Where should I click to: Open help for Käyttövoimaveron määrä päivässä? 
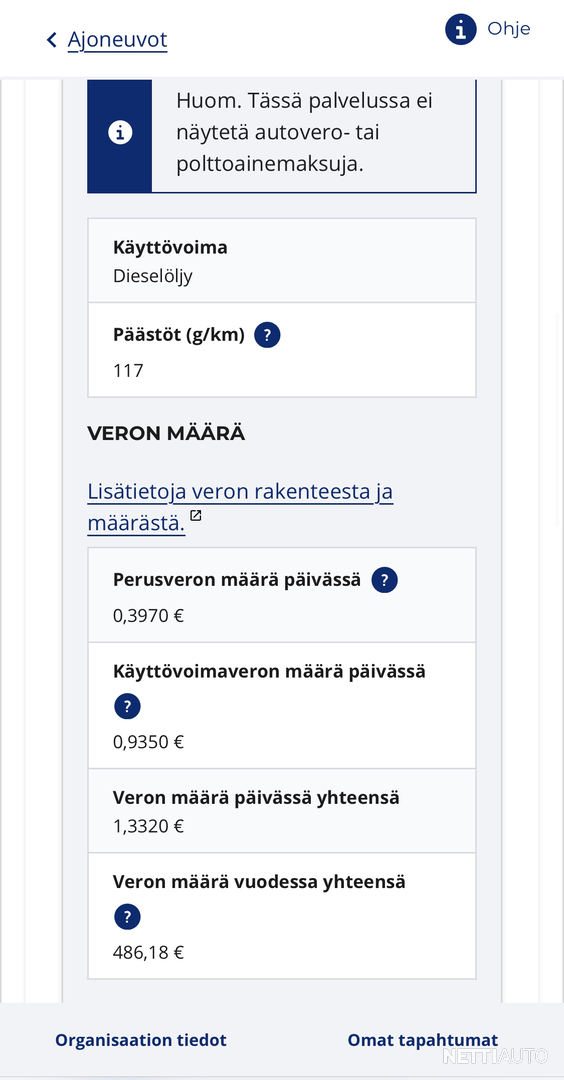127,706
